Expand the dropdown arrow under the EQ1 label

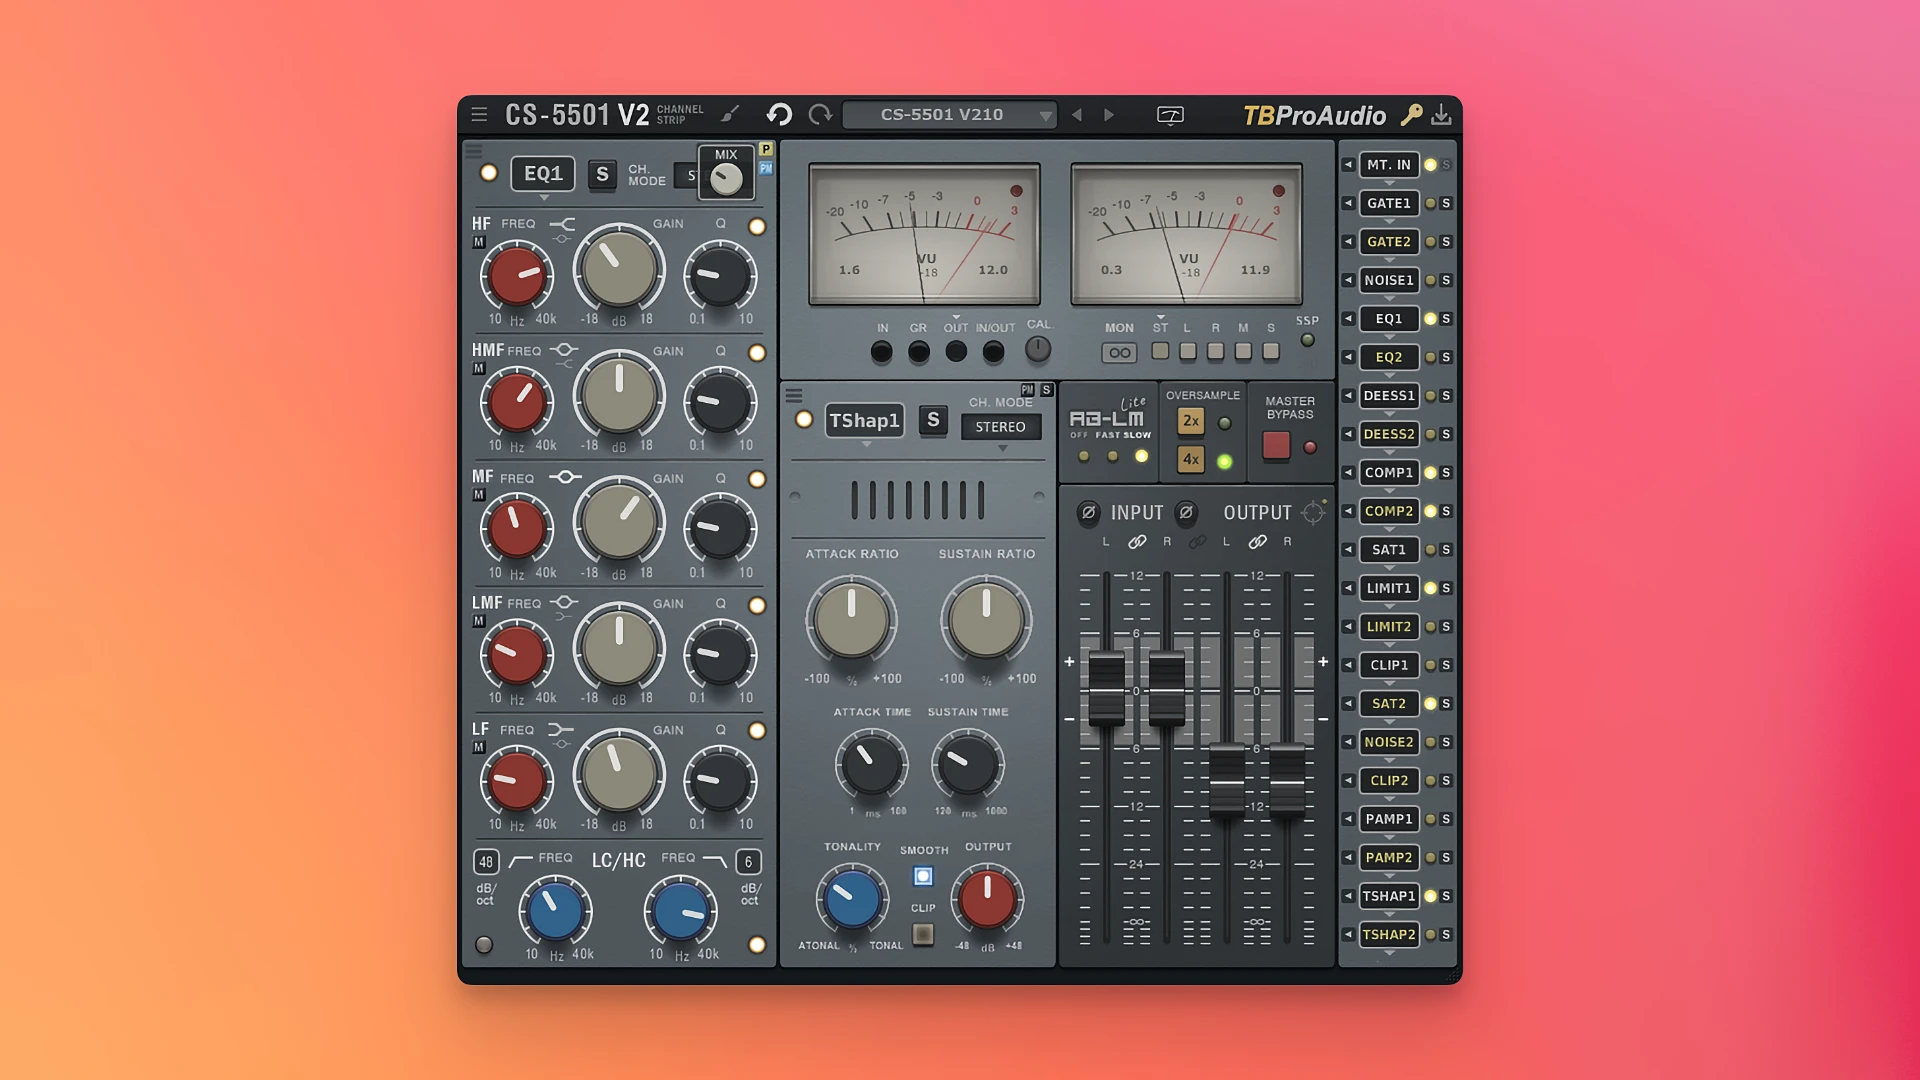tap(543, 197)
